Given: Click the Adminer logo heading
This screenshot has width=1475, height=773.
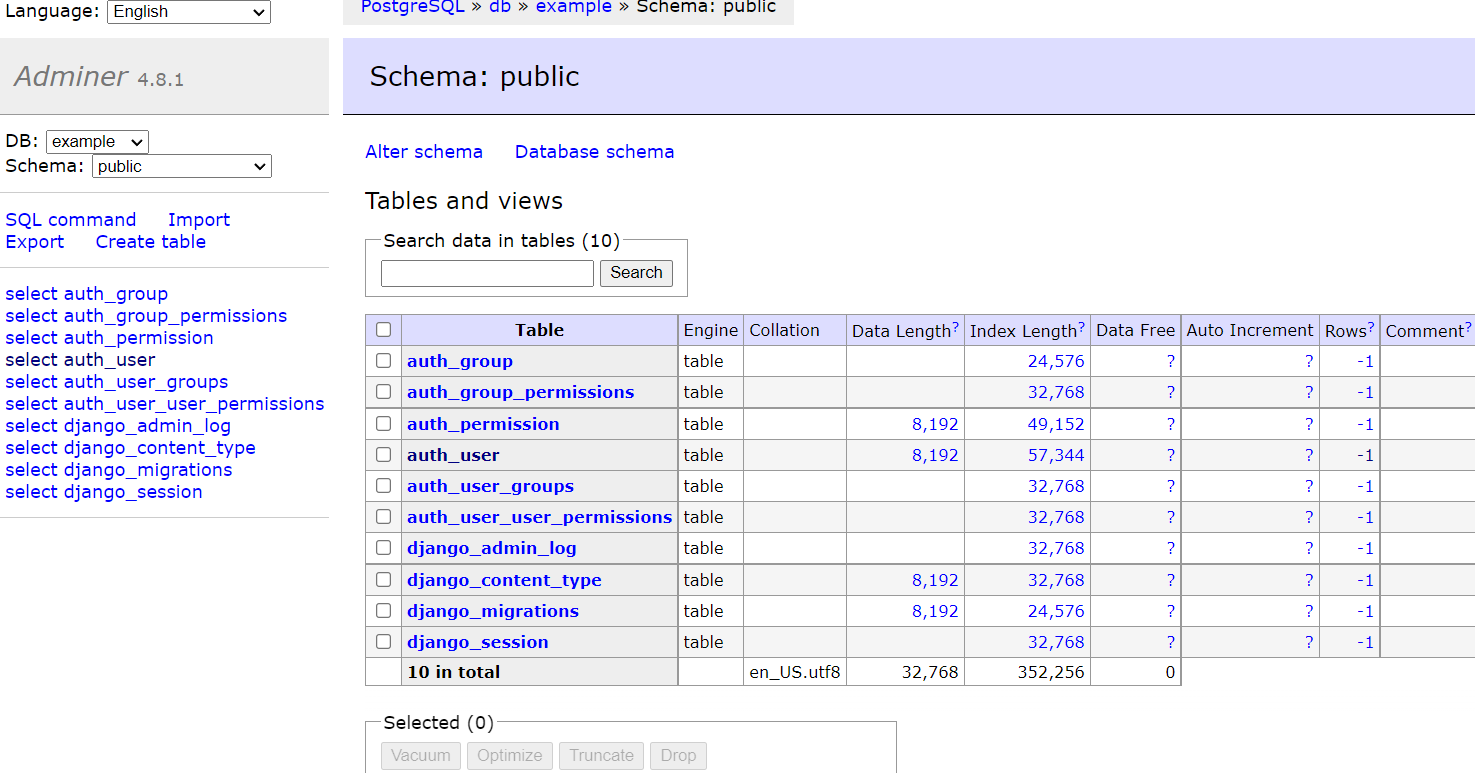Looking at the screenshot, I should (71, 76).
